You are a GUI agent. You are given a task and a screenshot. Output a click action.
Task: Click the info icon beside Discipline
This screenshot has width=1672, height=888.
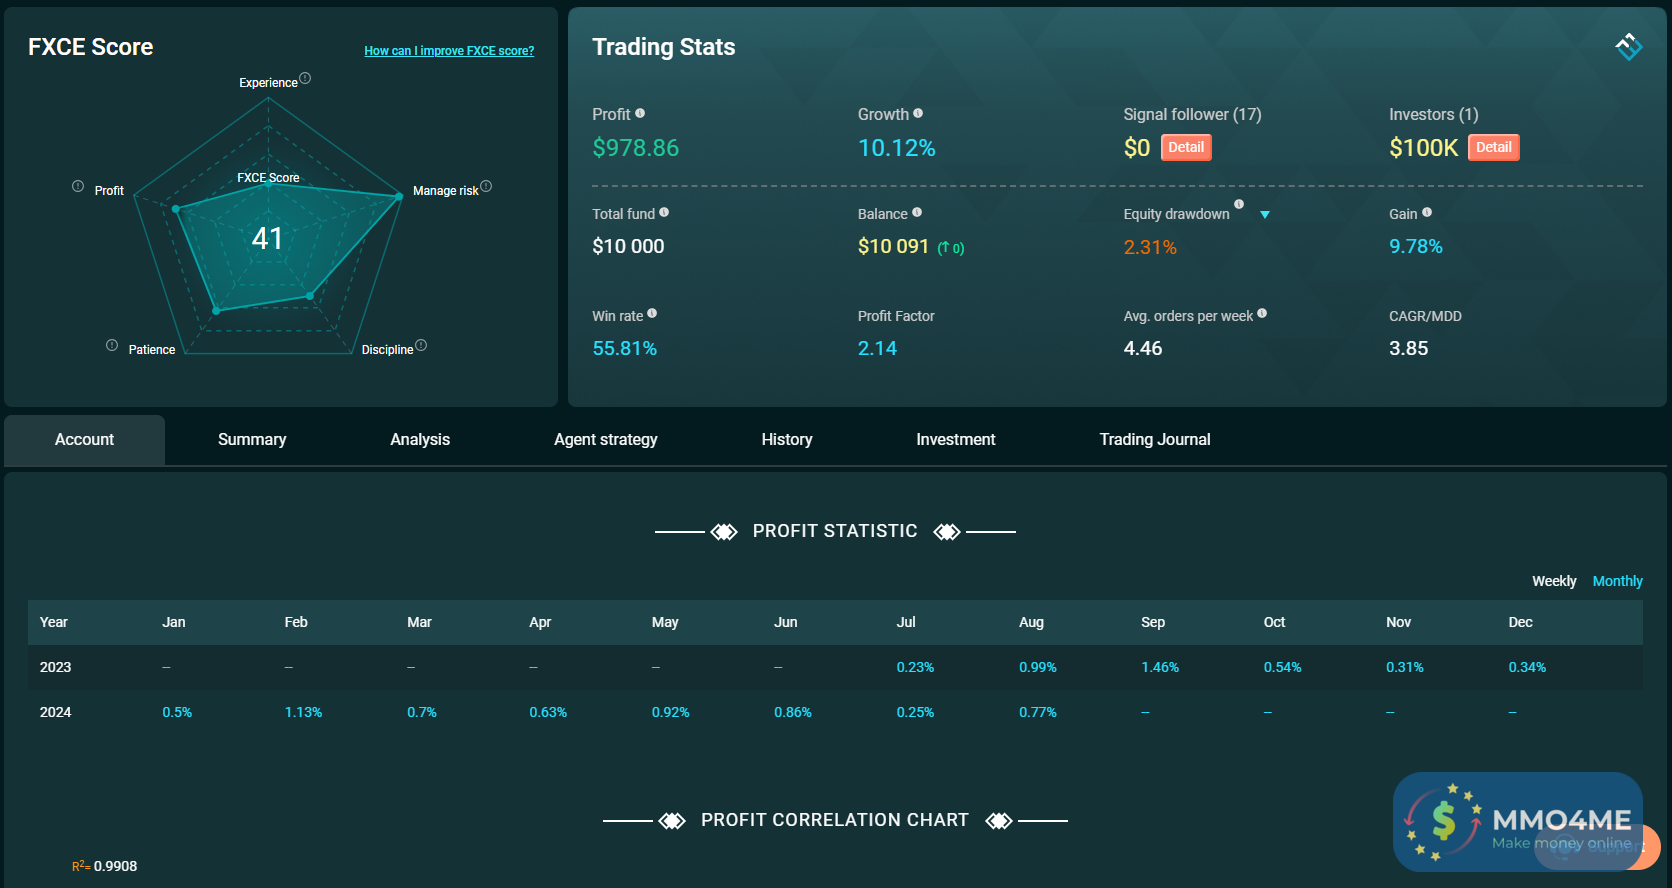(x=421, y=345)
